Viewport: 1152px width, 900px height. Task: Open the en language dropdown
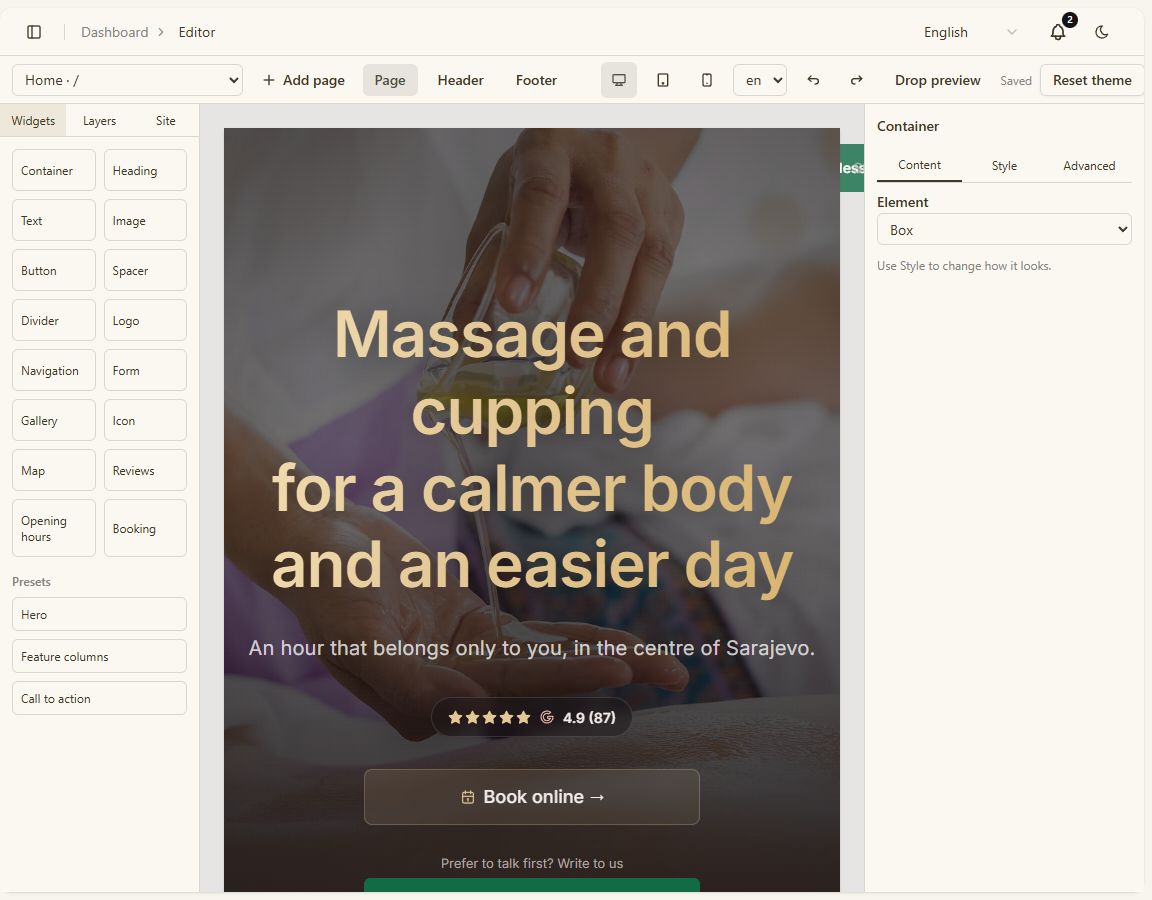click(x=760, y=80)
